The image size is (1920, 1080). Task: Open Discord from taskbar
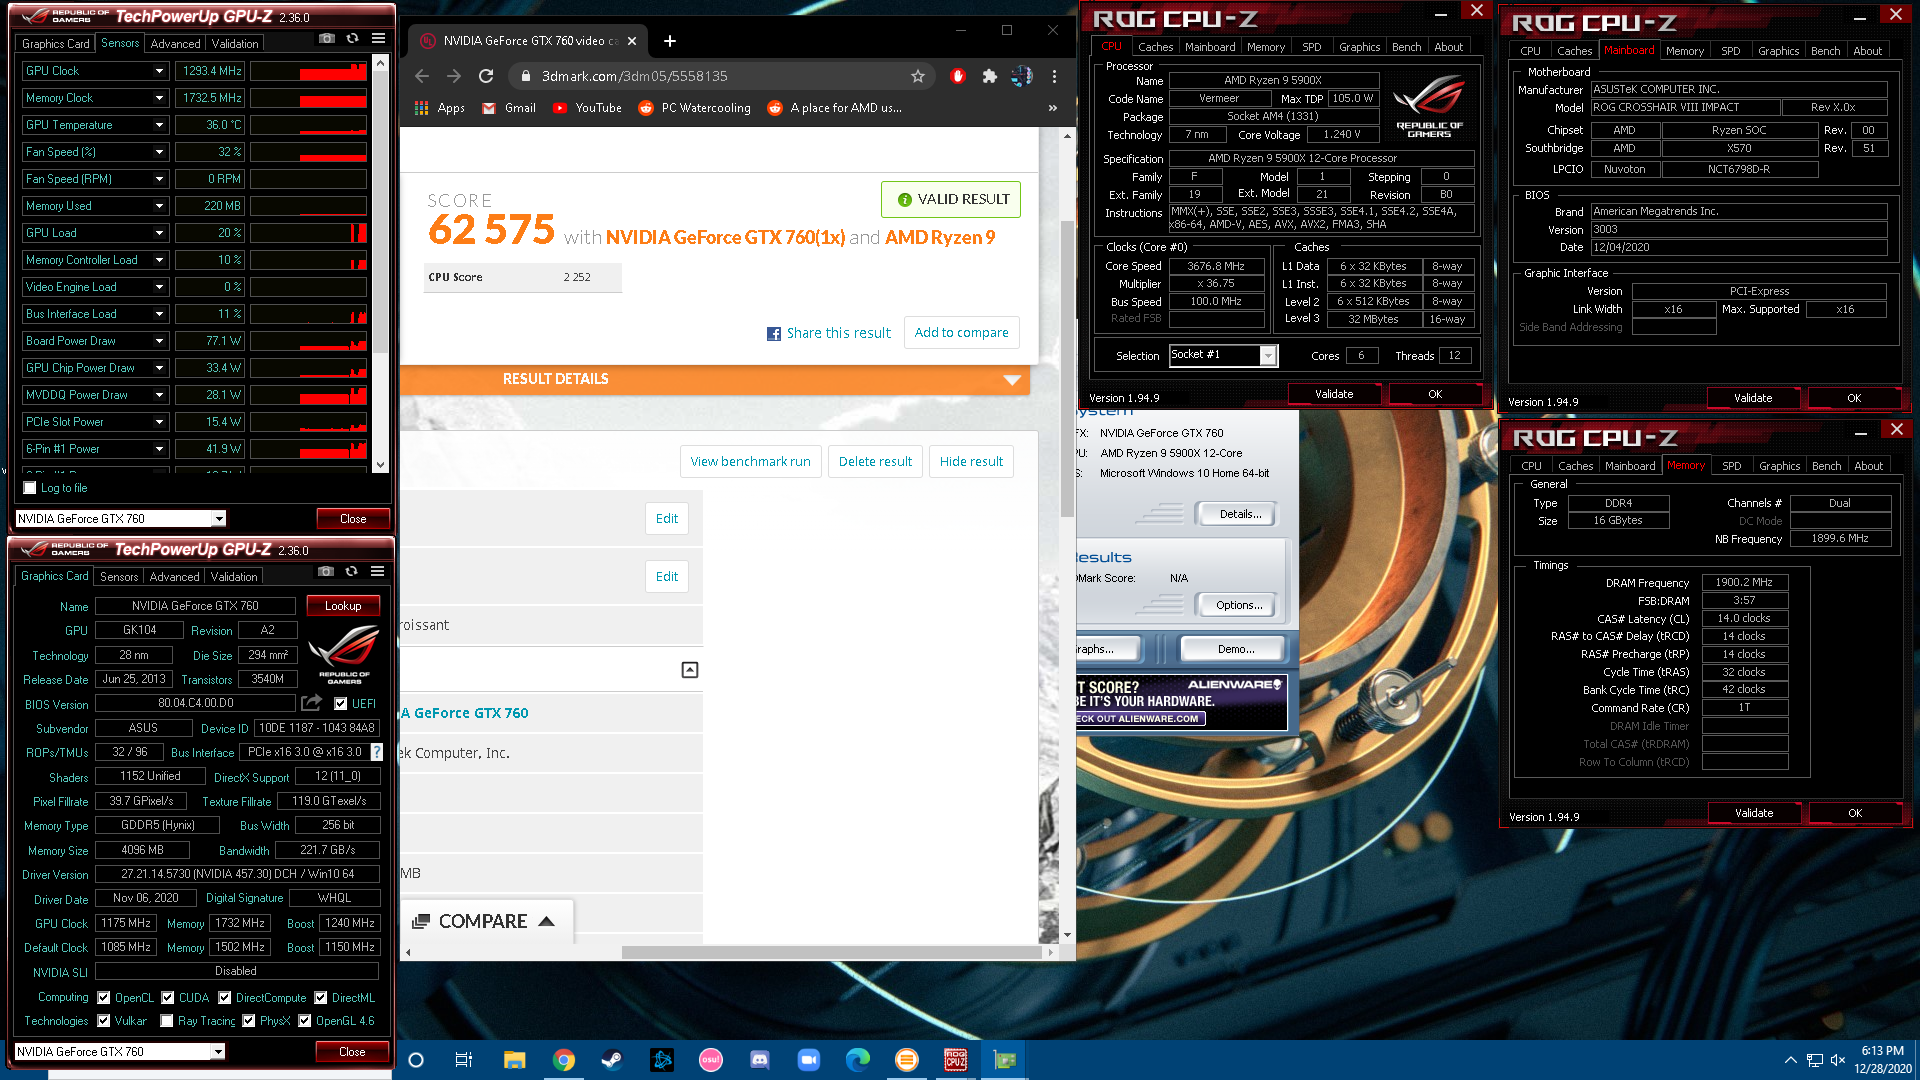click(760, 1060)
